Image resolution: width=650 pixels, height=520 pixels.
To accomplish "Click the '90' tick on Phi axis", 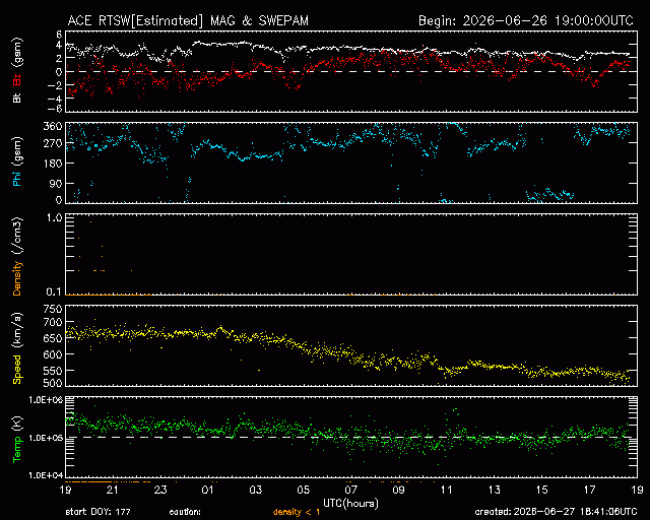I will pos(56,183).
